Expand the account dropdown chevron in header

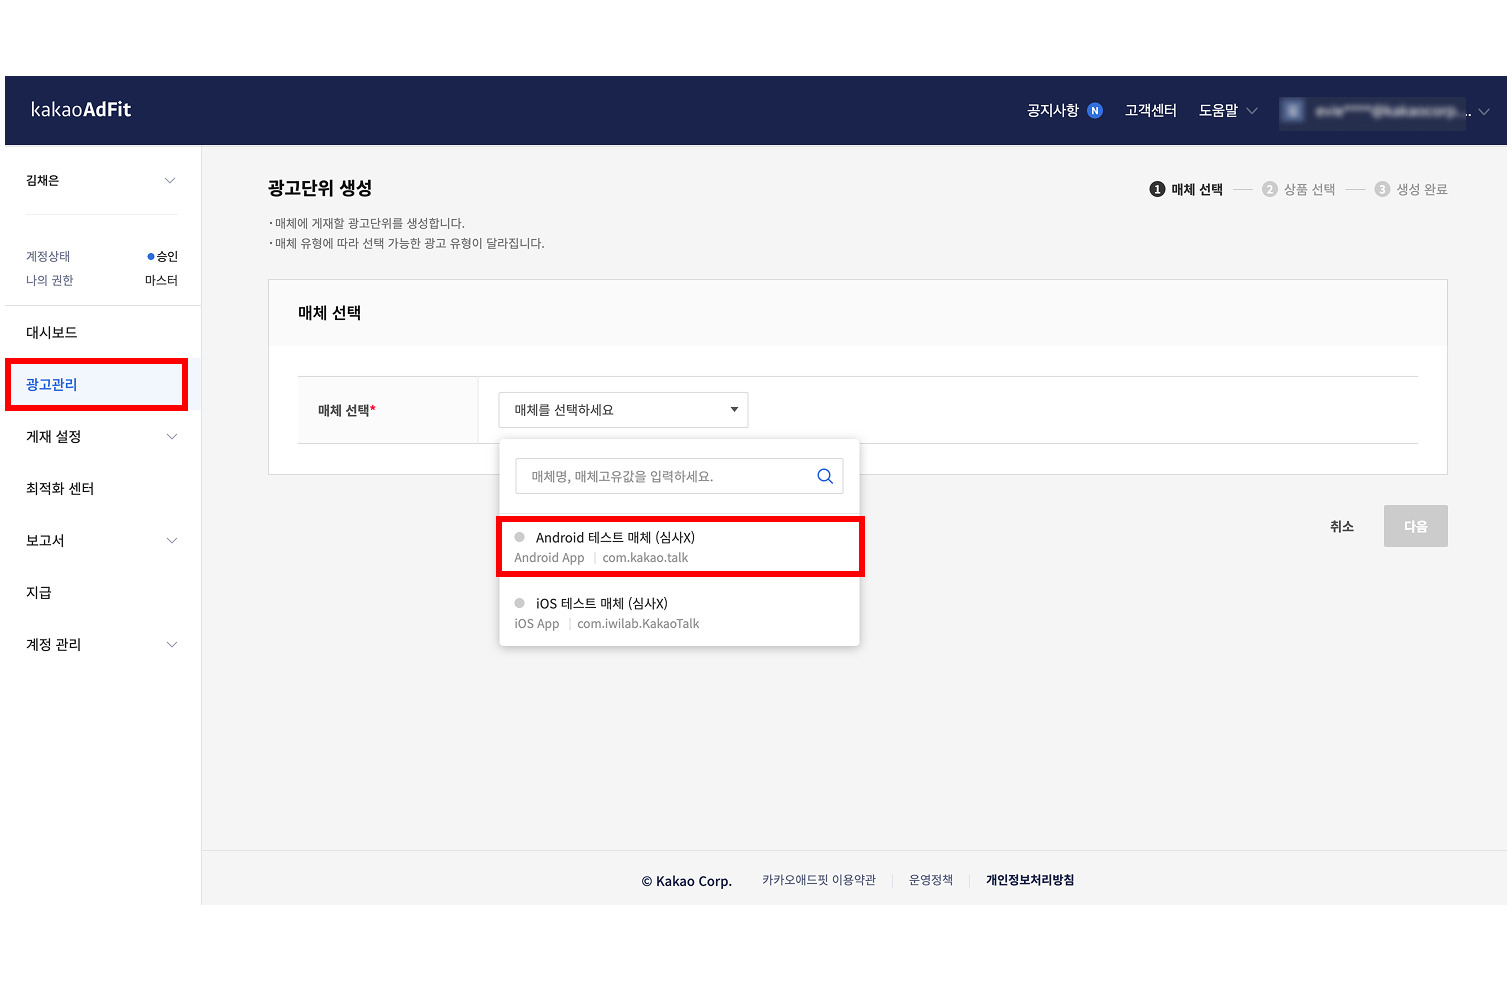1484,112
